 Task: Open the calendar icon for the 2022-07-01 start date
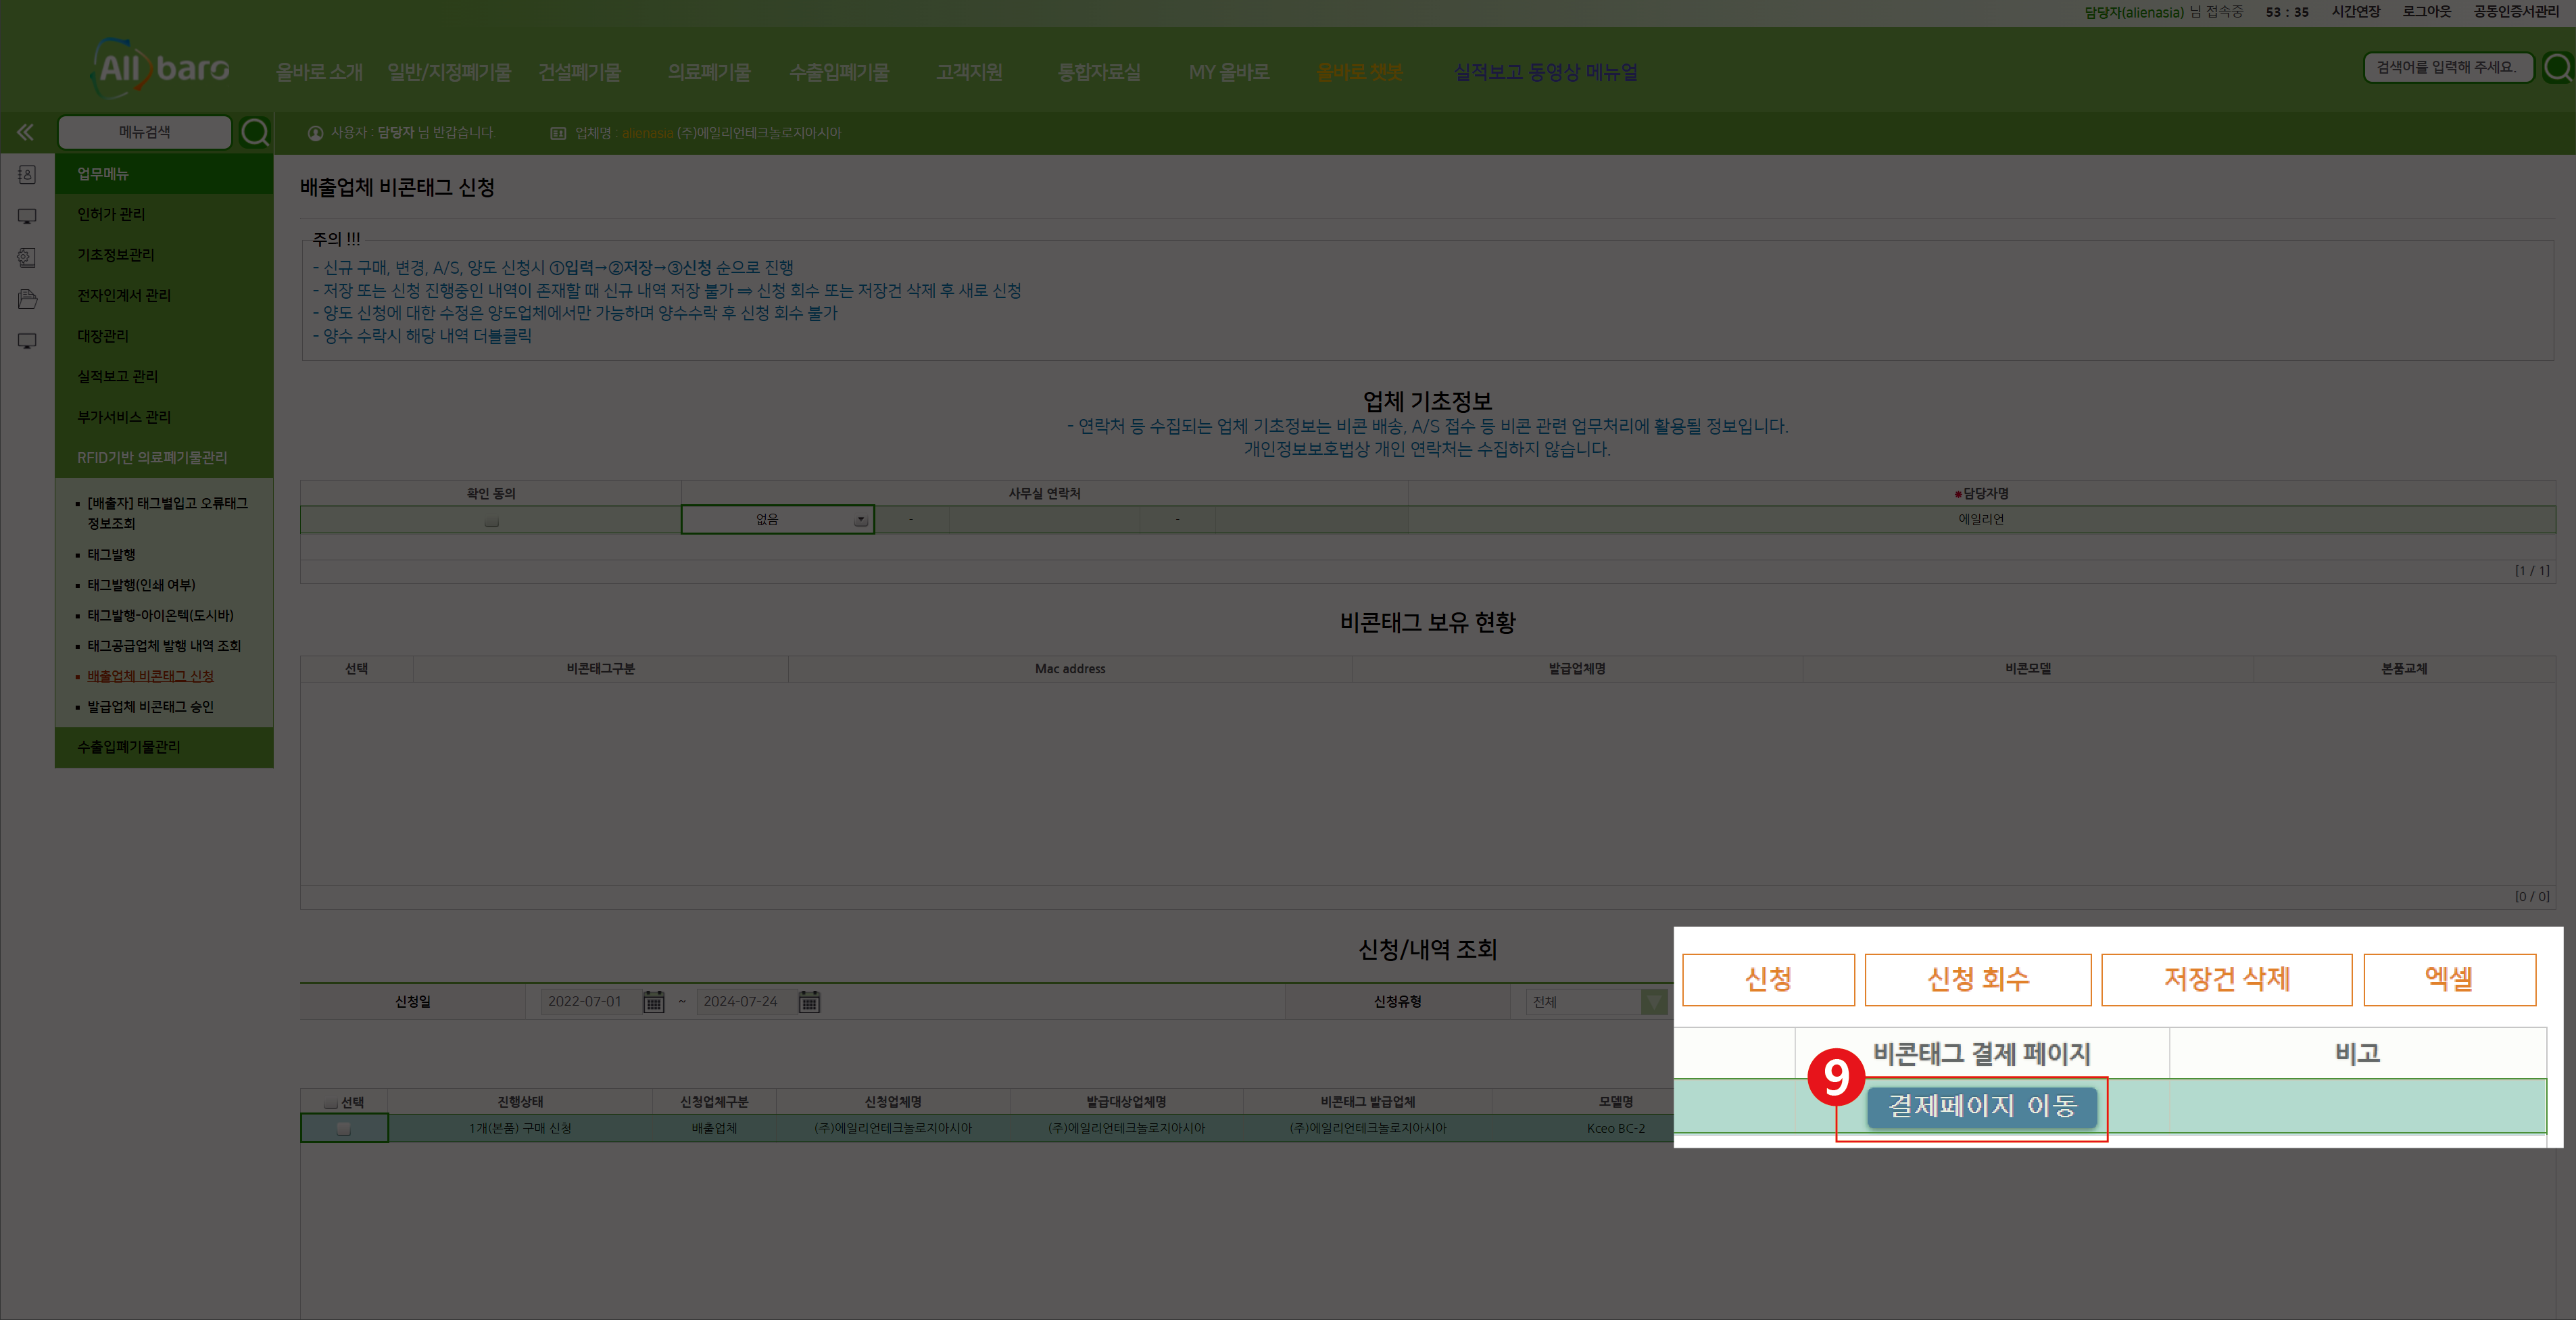[x=654, y=1001]
